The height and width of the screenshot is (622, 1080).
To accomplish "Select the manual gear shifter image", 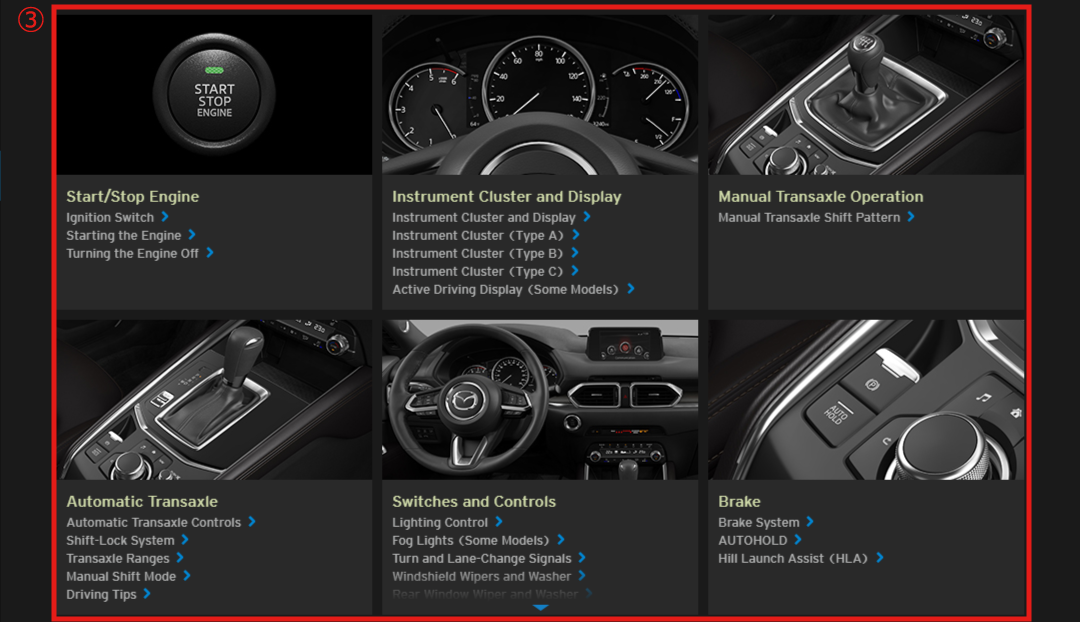I will point(866,95).
